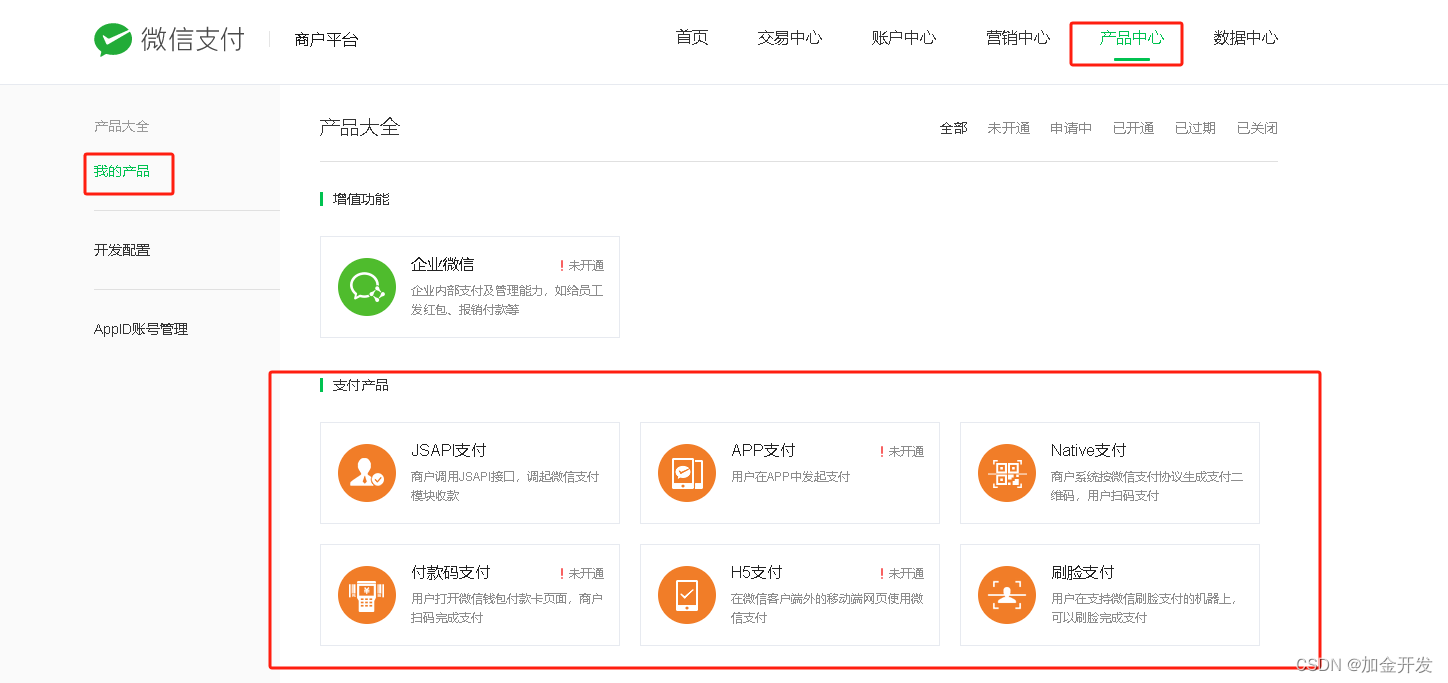The image size is (1448, 683).
Task: Open the 数据中心 top menu
Action: click(1246, 38)
